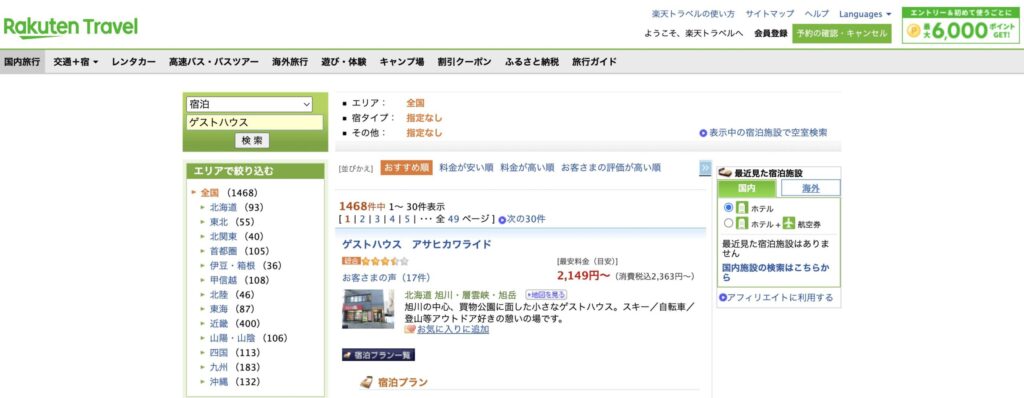Switch to the 海外 tab
This screenshot has width=1024, height=398.
click(810, 188)
